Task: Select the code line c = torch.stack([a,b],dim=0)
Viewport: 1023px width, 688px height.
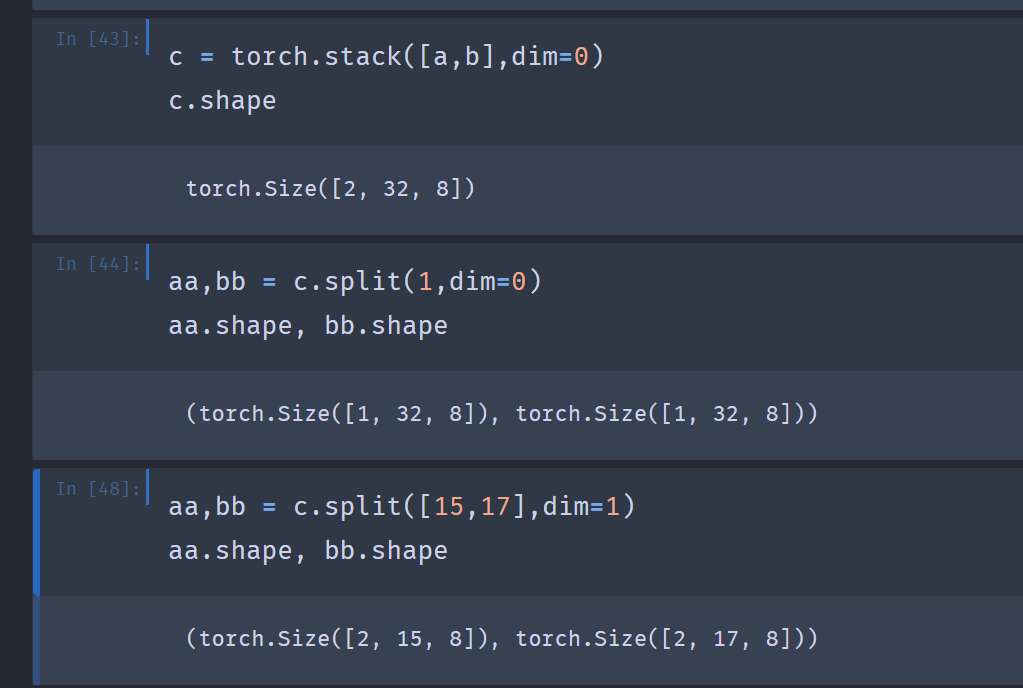Action: point(386,57)
